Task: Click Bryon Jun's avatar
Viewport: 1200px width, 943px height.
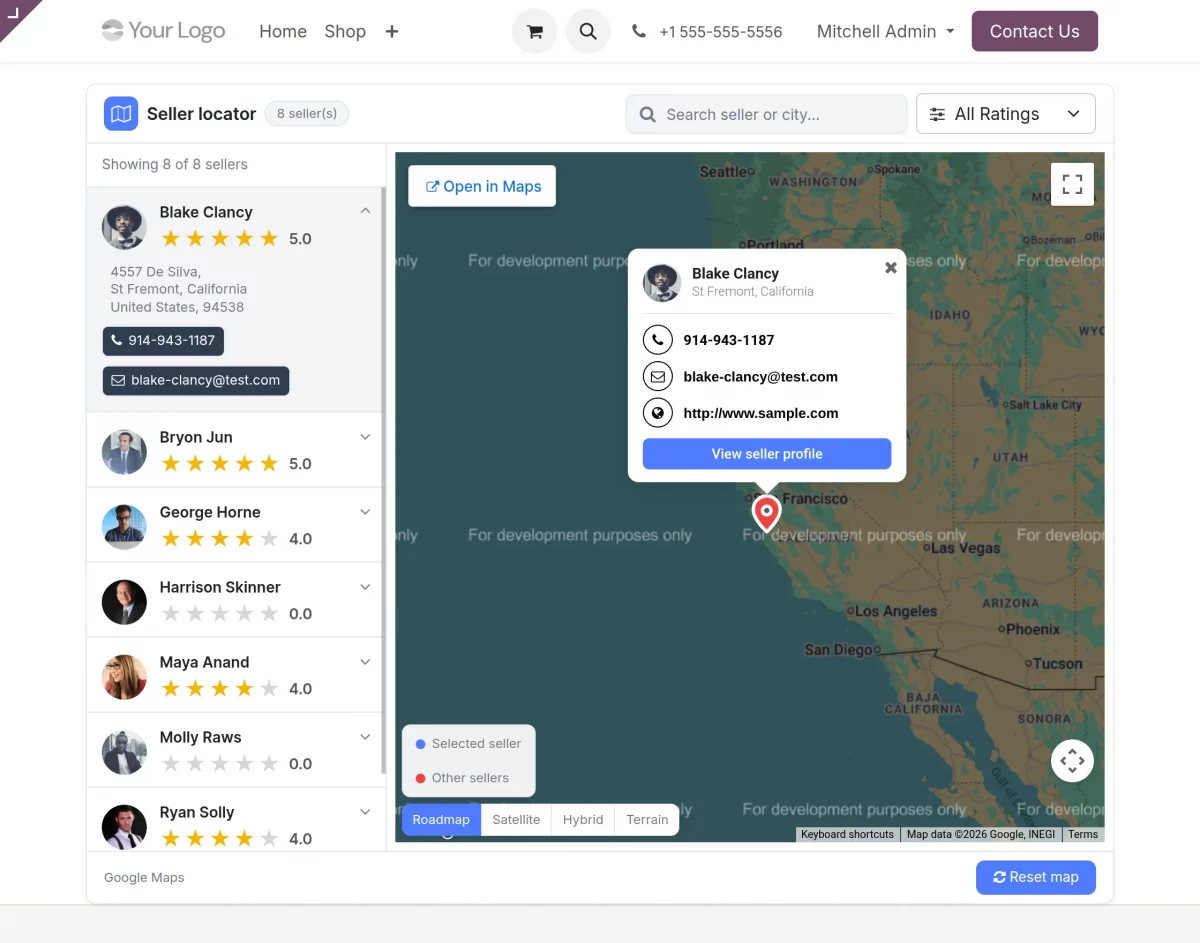Action: click(x=124, y=452)
